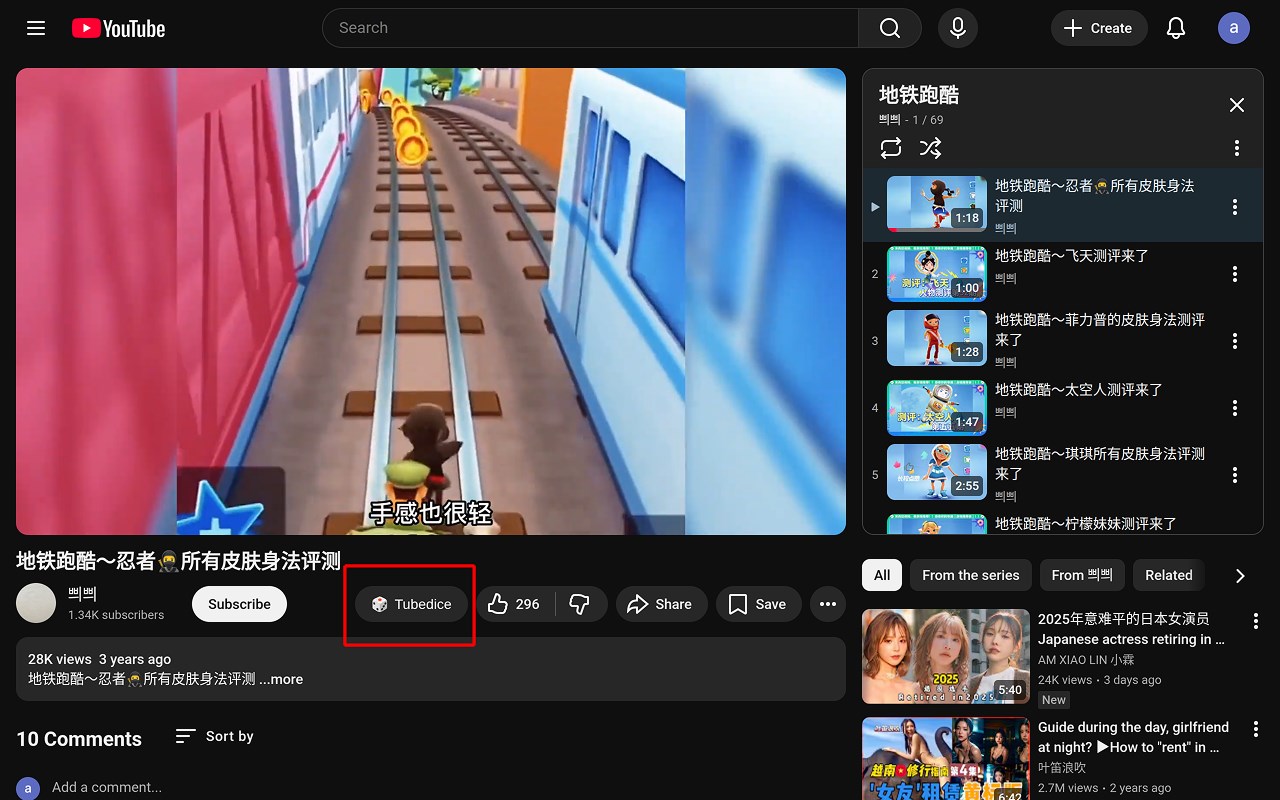Open the playlist panel's more options menu
The width and height of the screenshot is (1280, 800).
point(1237,148)
